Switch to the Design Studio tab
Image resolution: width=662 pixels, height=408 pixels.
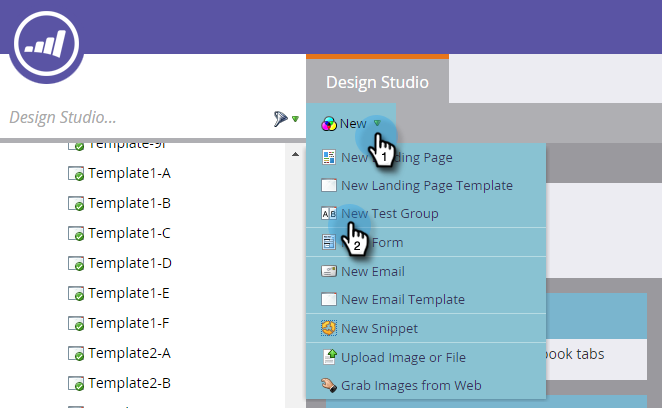point(377,82)
